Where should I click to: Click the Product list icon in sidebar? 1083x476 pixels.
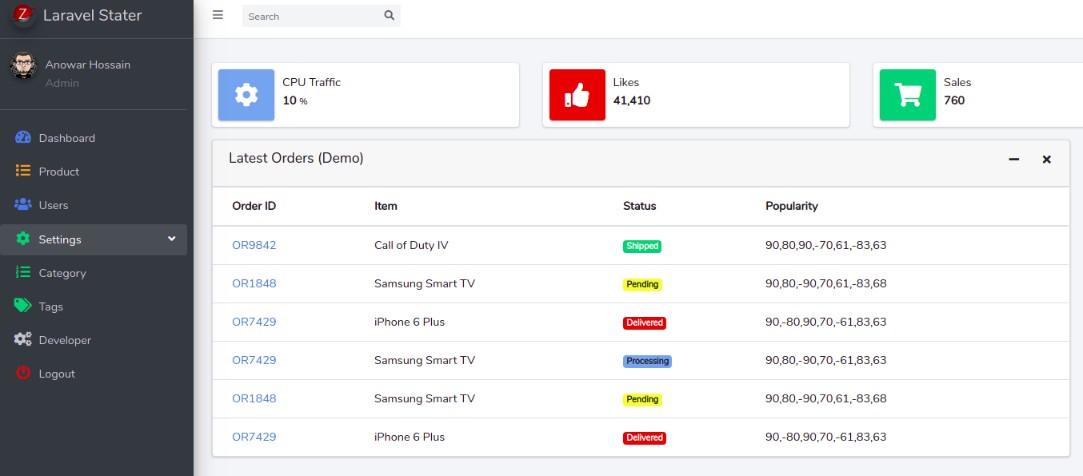pos(23,171)
